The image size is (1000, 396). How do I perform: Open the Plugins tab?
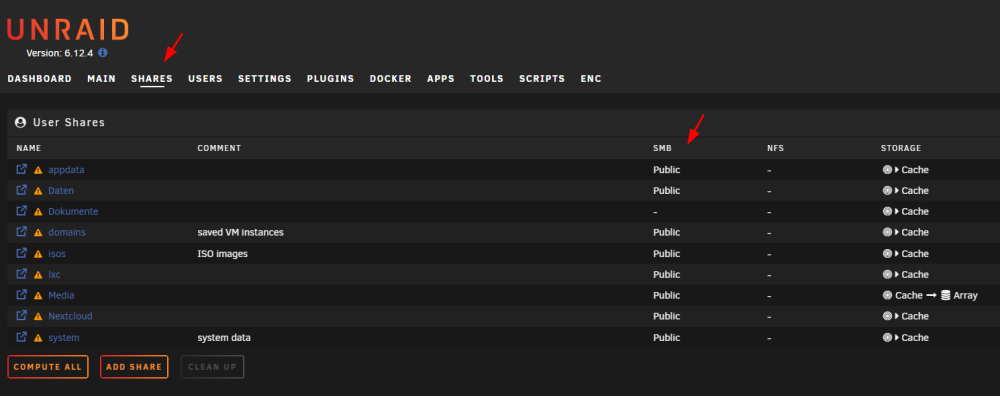tap(330, 78)
